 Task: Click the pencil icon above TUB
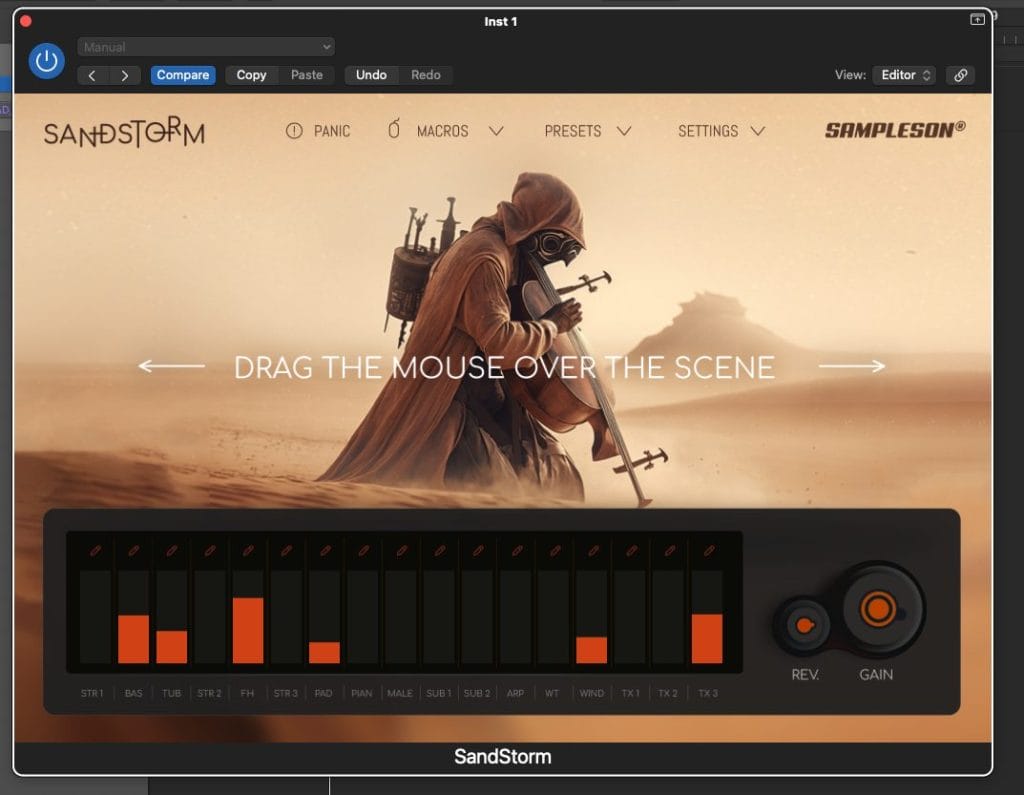click(x=172, y=551)
